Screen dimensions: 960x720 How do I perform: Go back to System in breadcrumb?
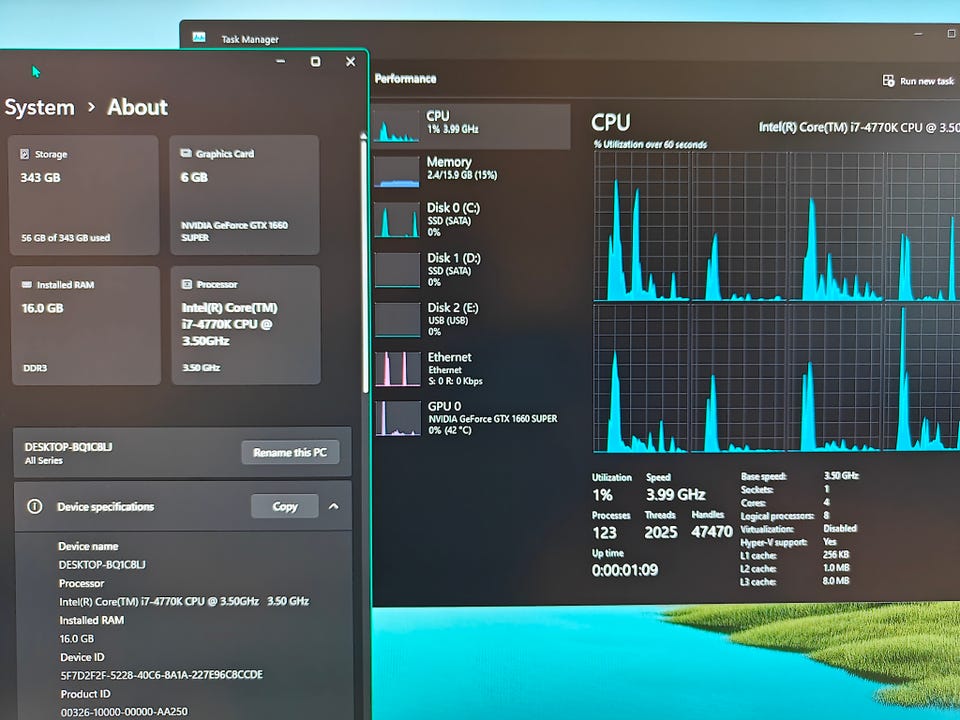coord(39,108)
